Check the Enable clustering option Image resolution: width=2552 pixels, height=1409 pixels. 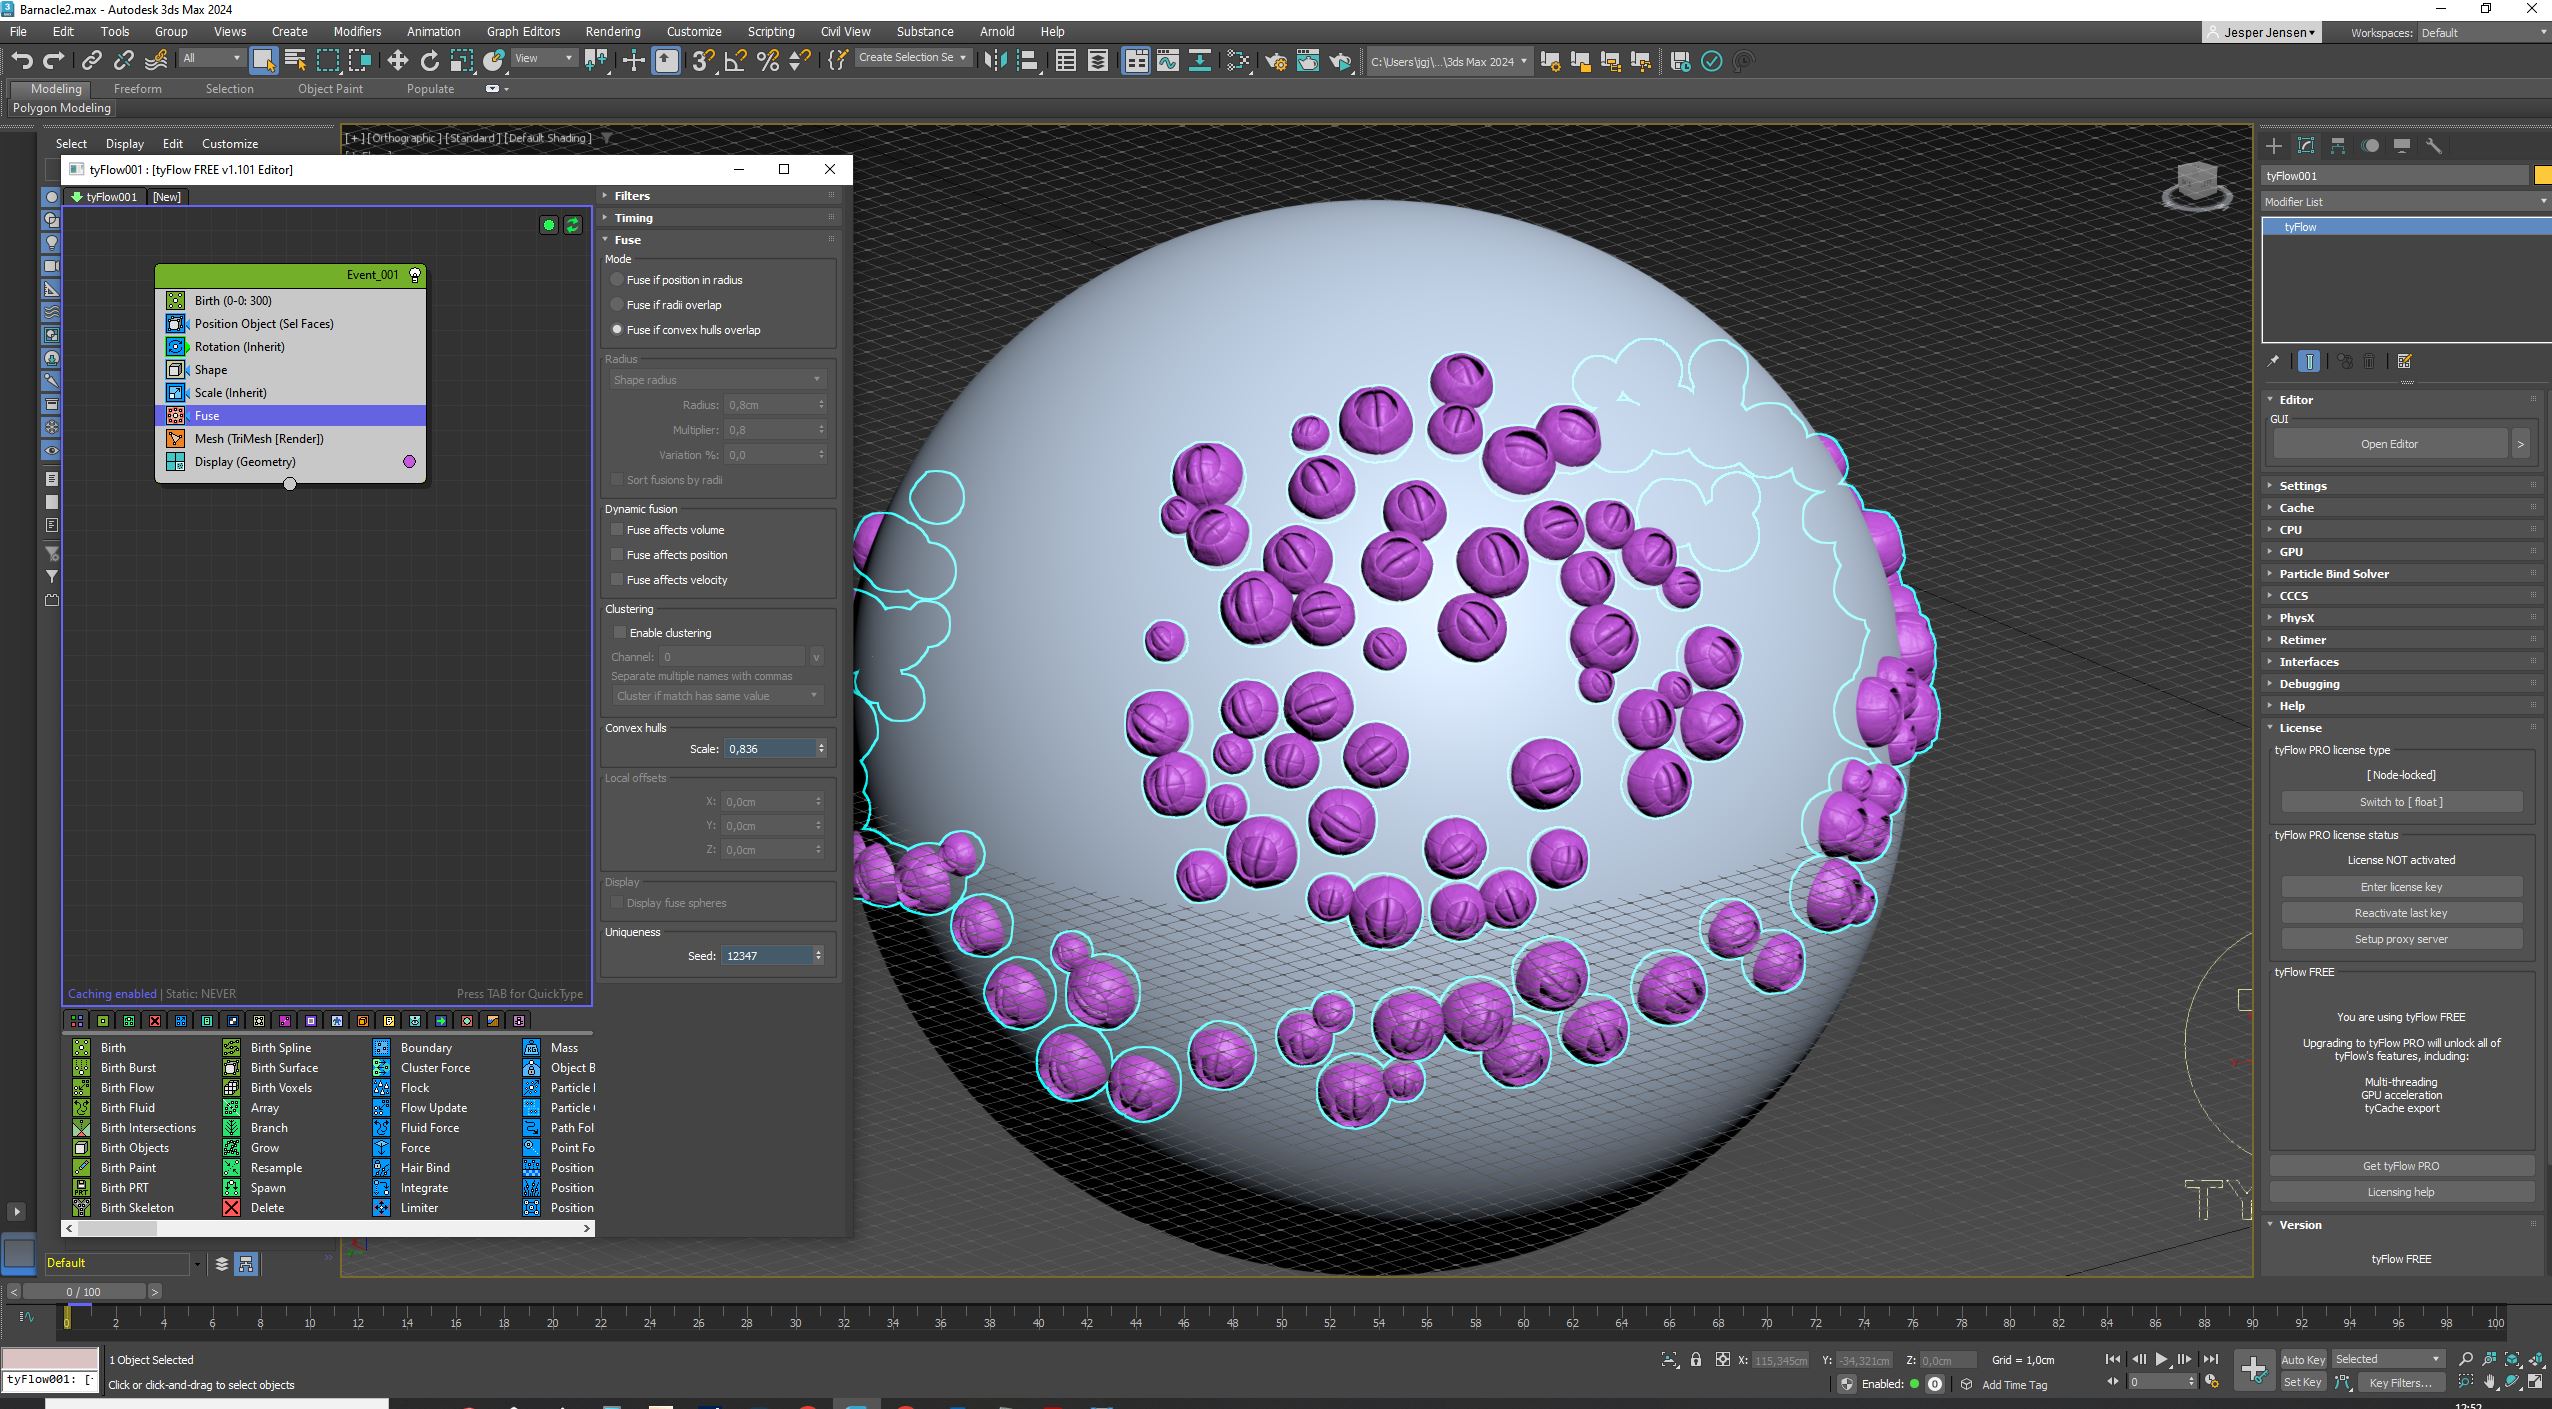(620, 633)
